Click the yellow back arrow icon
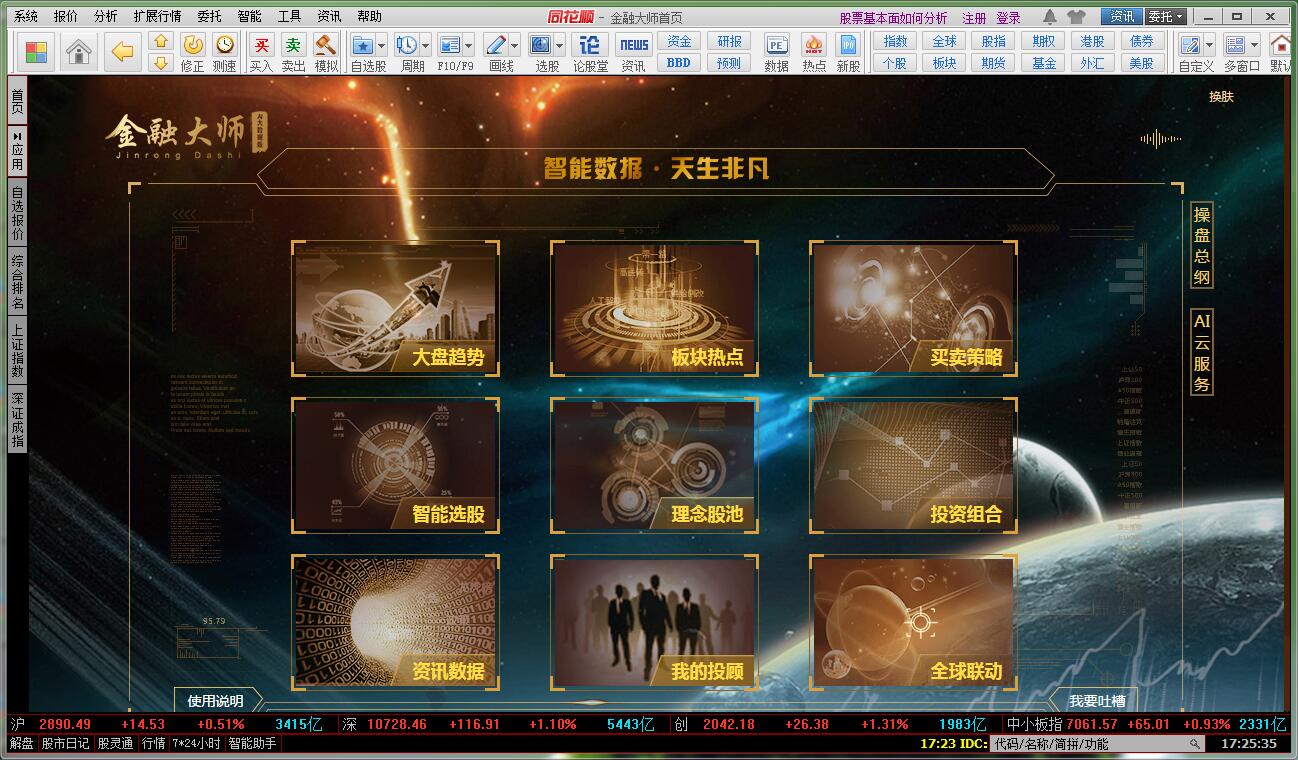 (x=123, y=52)
